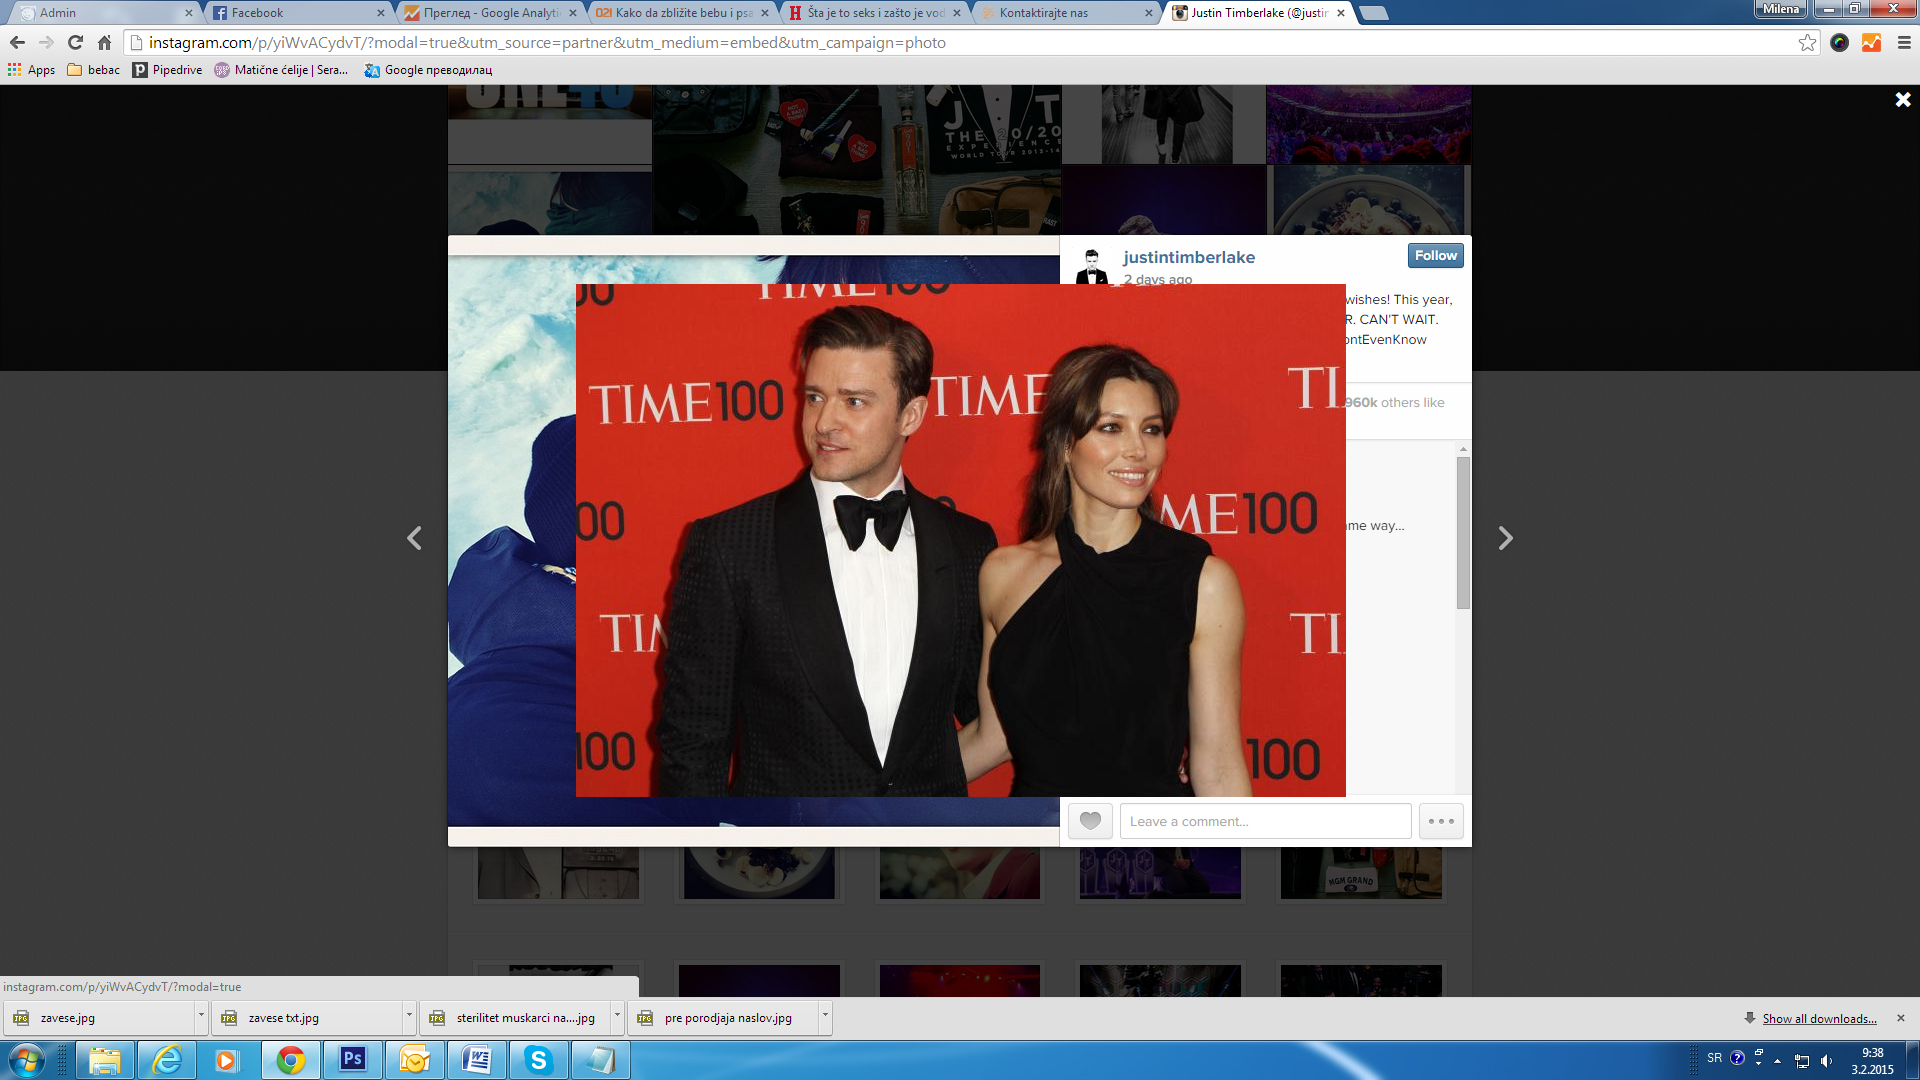Open Photoshop from the taskbar
The image size is (1920, 1080).
(352, 1059)
